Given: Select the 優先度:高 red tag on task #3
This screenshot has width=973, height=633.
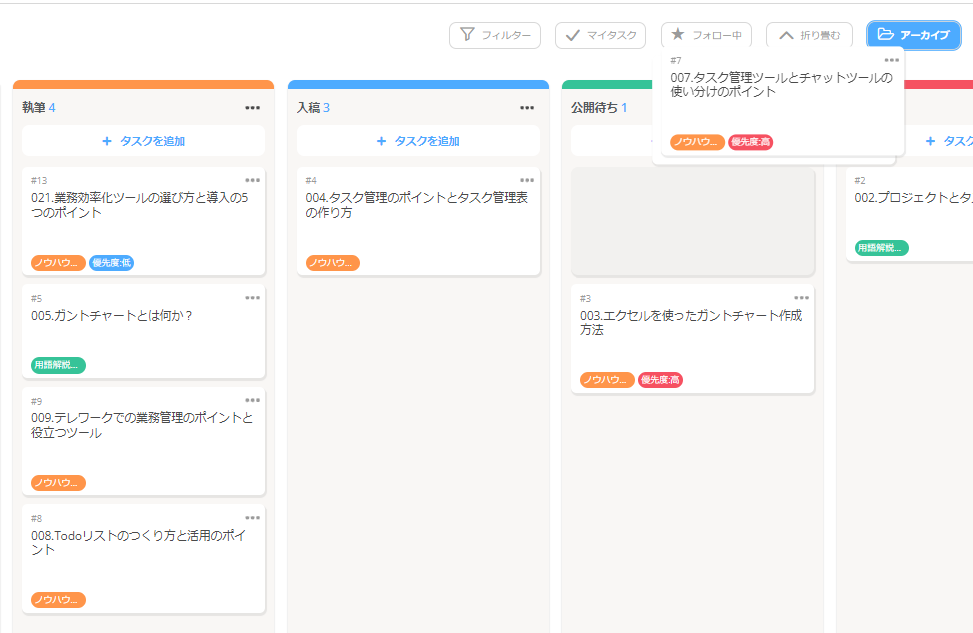Looking at the screenshot, I should pyautogui.click(x=660, y=380).
